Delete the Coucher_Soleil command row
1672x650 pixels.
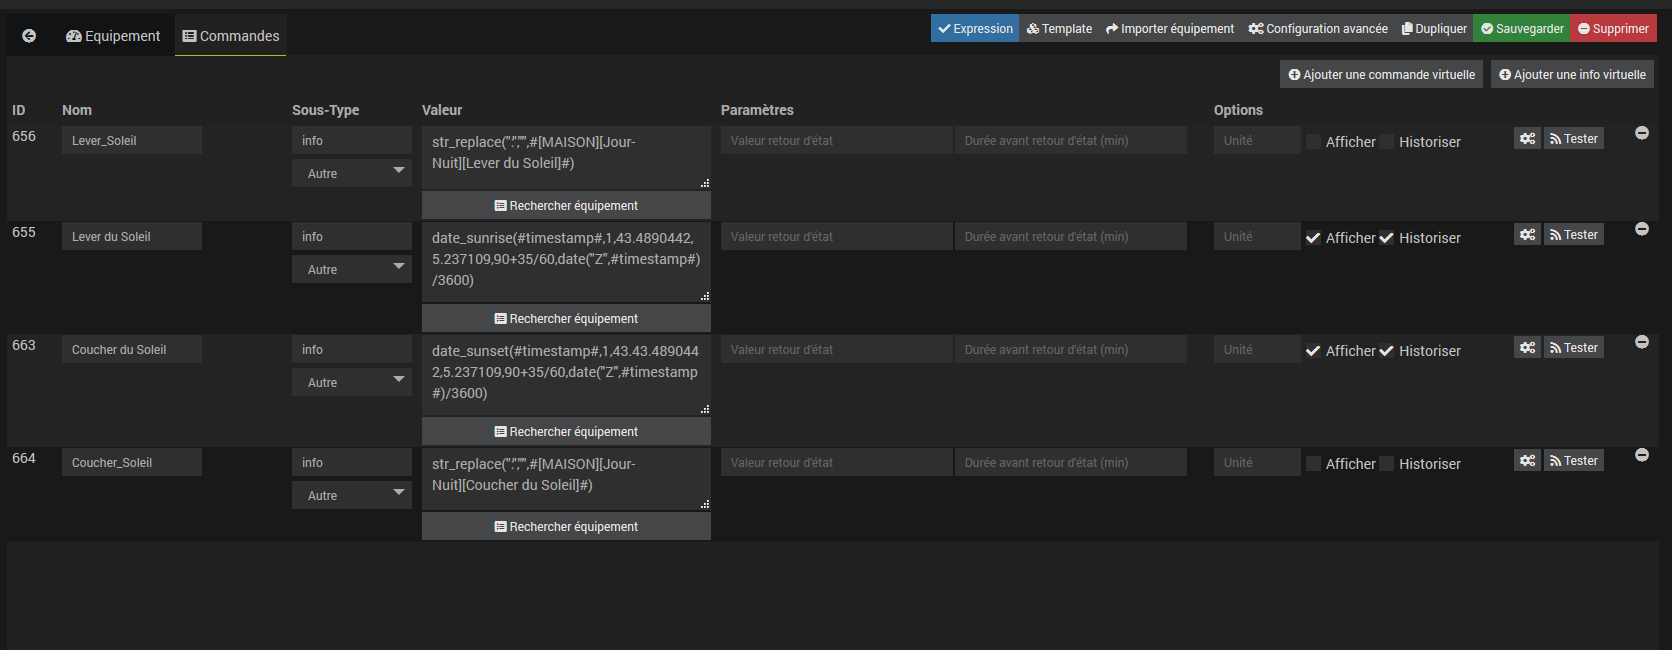click(x=1641, y=455)
